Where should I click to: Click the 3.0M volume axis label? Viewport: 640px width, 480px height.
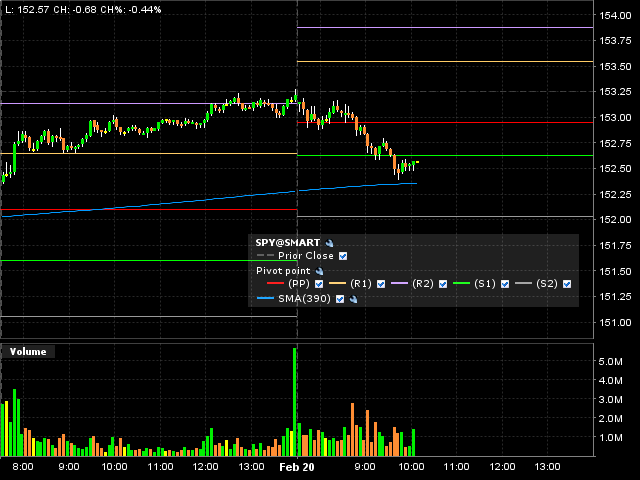tap(611, 399)
